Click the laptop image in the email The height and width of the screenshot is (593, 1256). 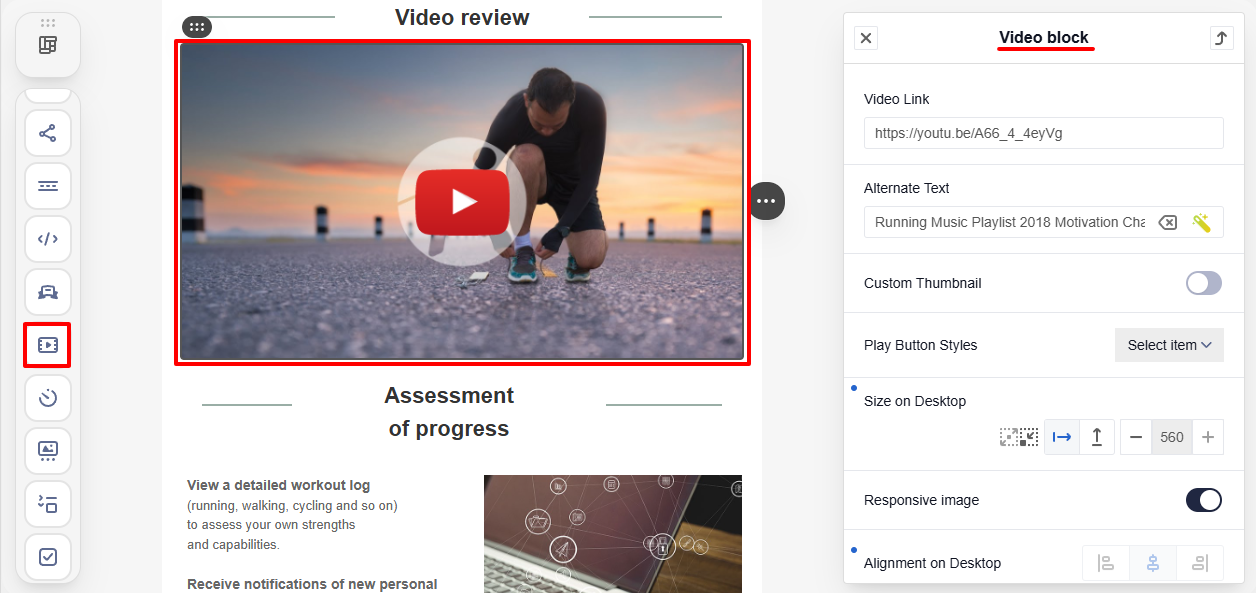click(613, 534)
